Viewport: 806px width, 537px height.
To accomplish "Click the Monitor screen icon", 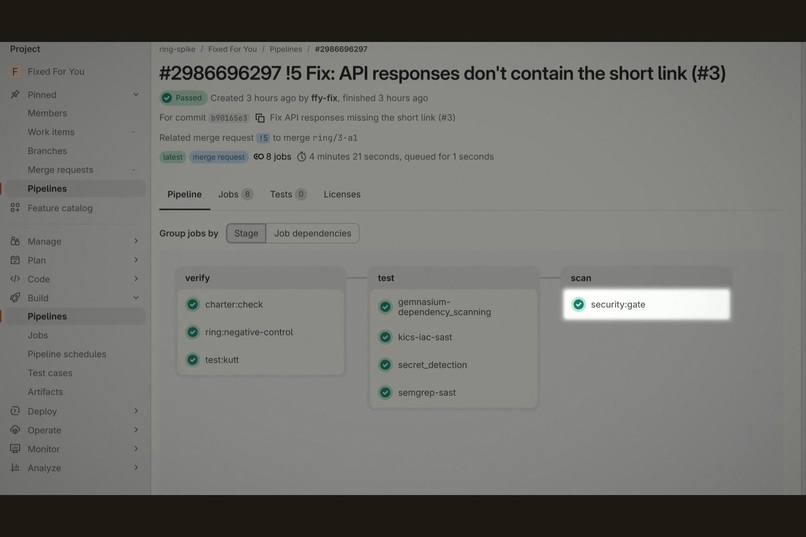I will 15,449.
